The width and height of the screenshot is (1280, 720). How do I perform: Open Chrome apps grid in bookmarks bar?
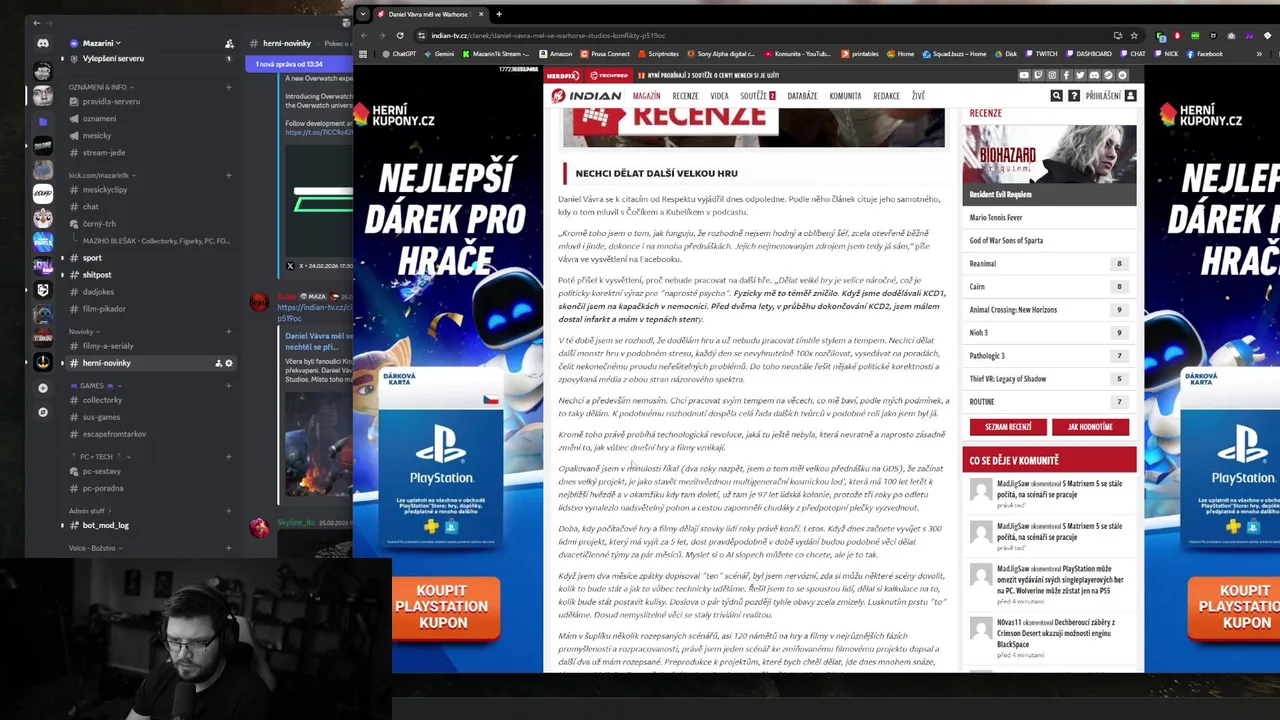coord(363,54)
